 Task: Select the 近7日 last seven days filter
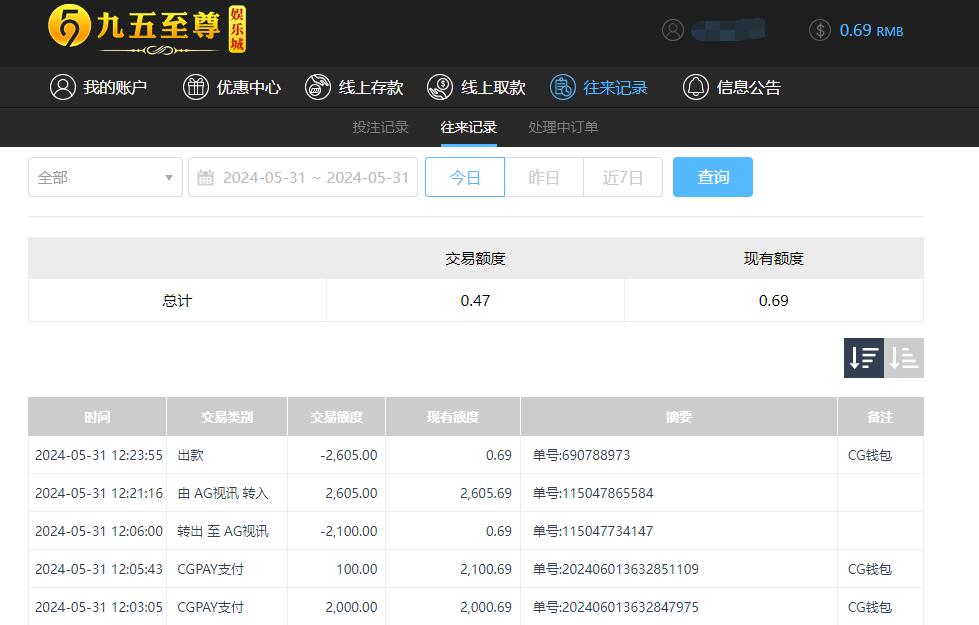(622, 177)
